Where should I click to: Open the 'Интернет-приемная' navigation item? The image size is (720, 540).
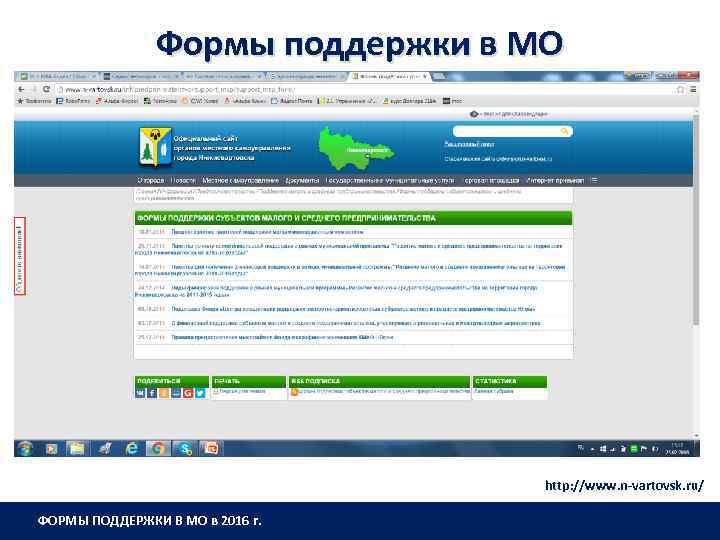tap(555, 180)
